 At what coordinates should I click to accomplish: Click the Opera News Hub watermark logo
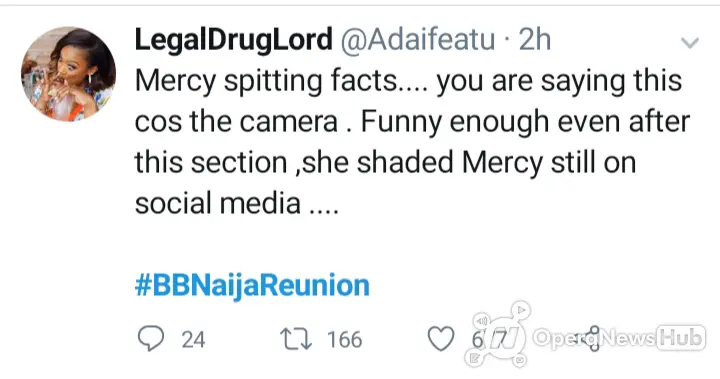[497, 334]
